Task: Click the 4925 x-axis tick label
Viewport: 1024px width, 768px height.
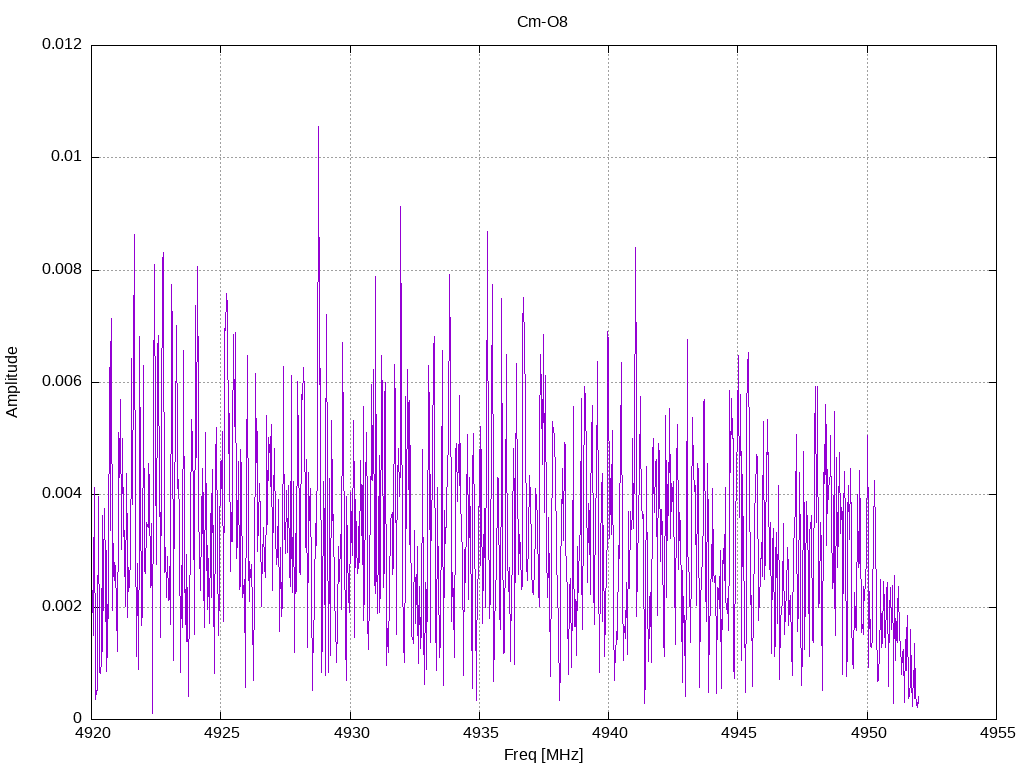Action: pos(222,733)
